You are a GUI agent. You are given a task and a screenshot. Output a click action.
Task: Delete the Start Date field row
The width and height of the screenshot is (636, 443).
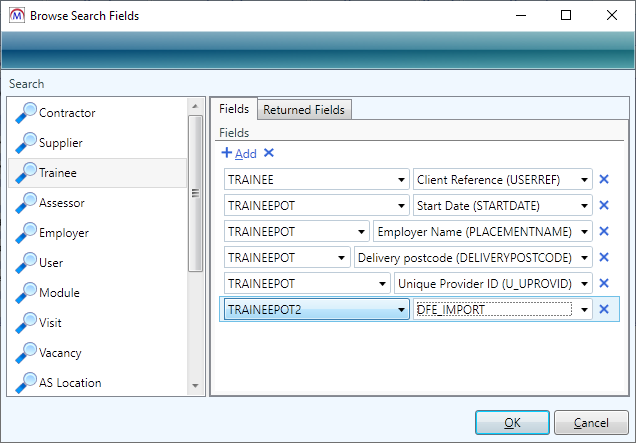tap(603, 205)
